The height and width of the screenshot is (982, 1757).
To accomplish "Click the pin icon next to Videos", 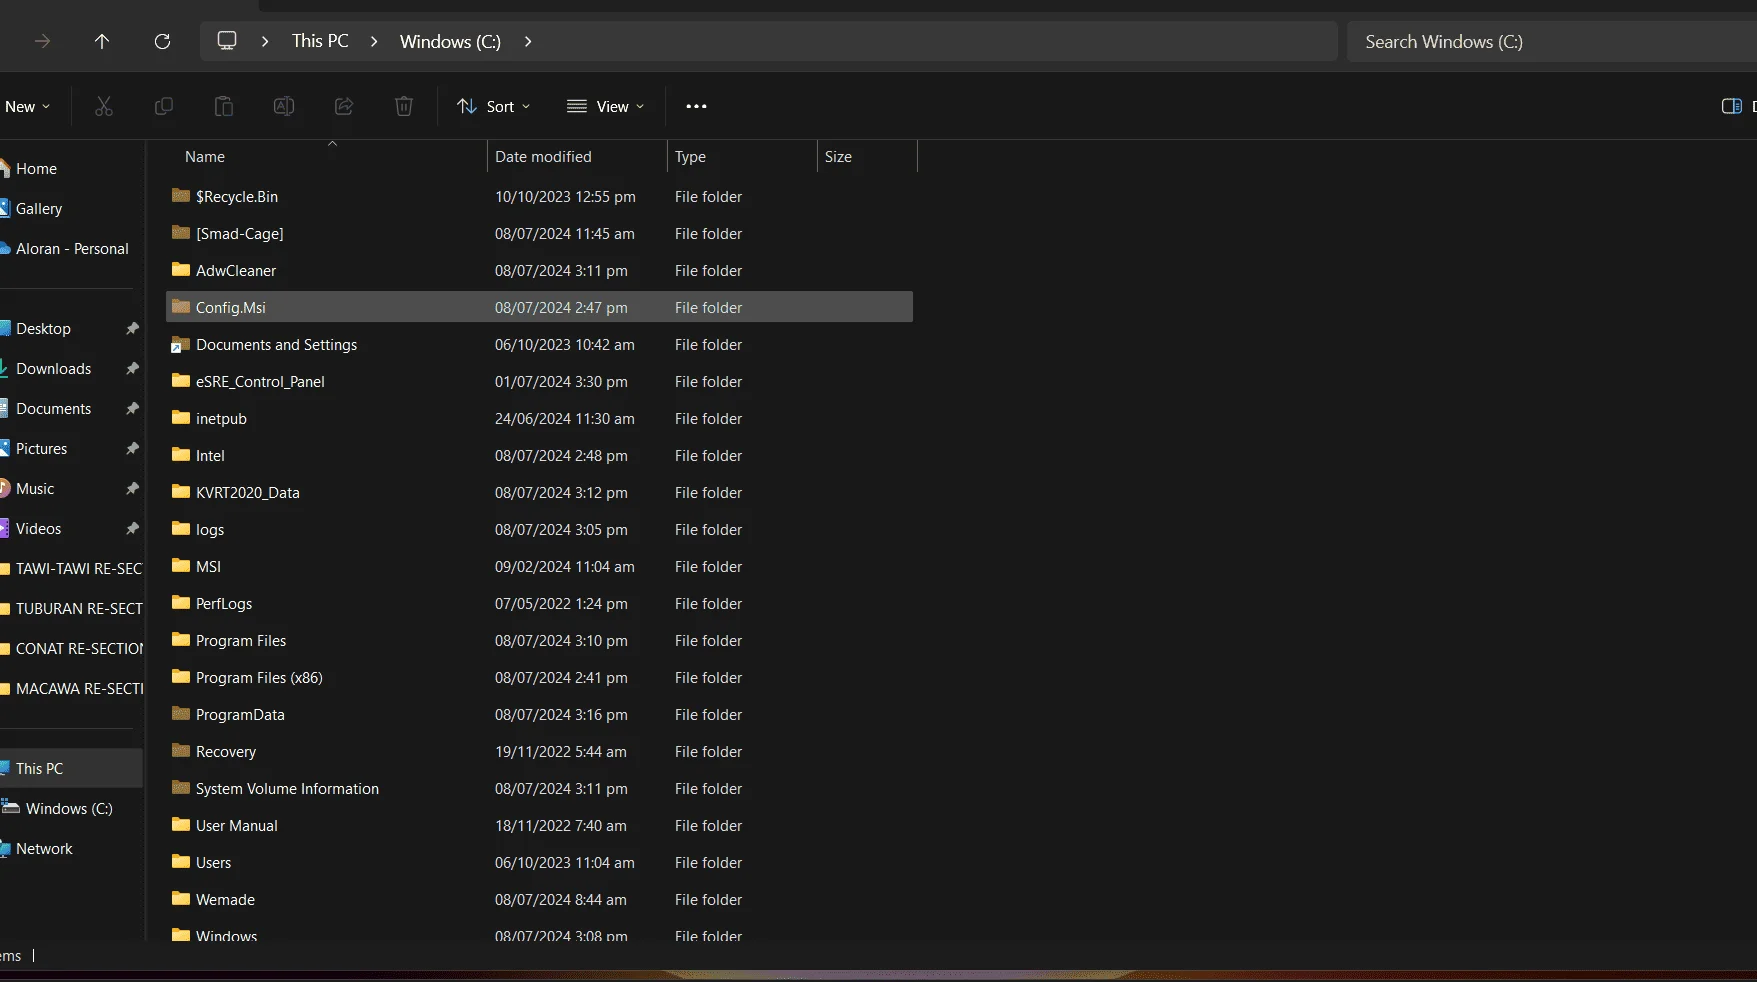I will pos(132,529).
